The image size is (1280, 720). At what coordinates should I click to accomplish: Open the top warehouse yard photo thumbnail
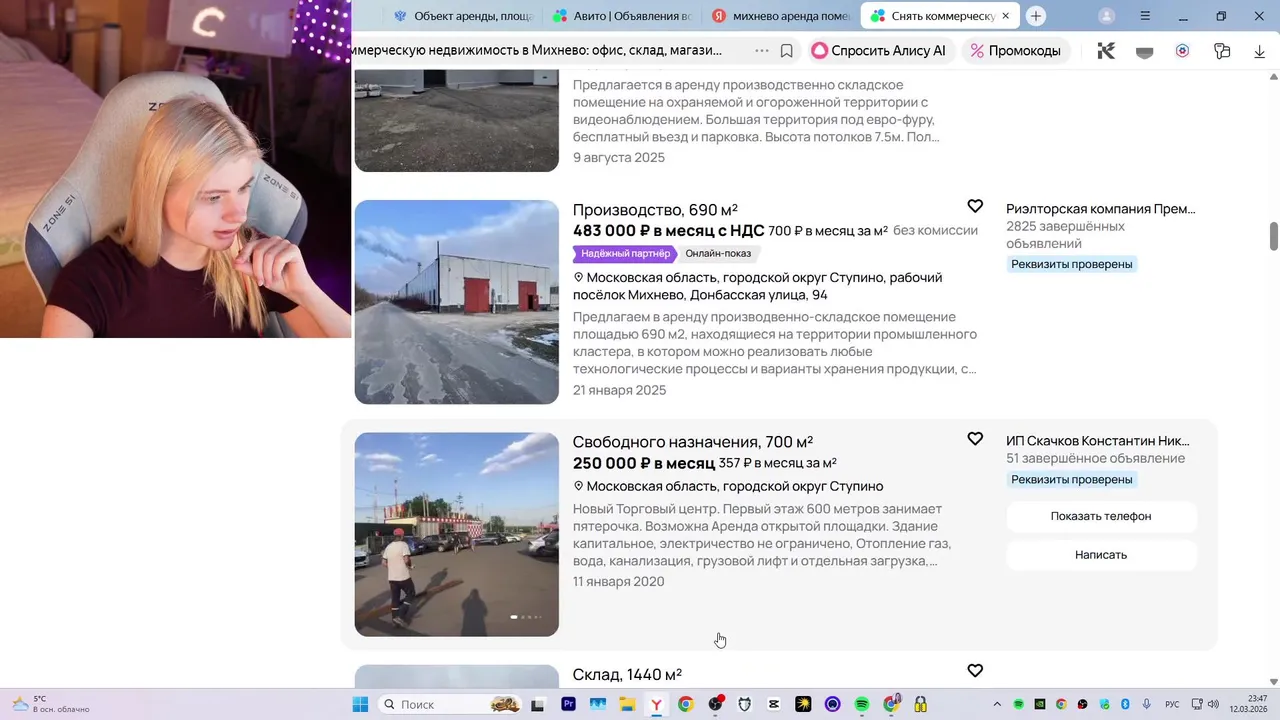(x=457, y=121)
